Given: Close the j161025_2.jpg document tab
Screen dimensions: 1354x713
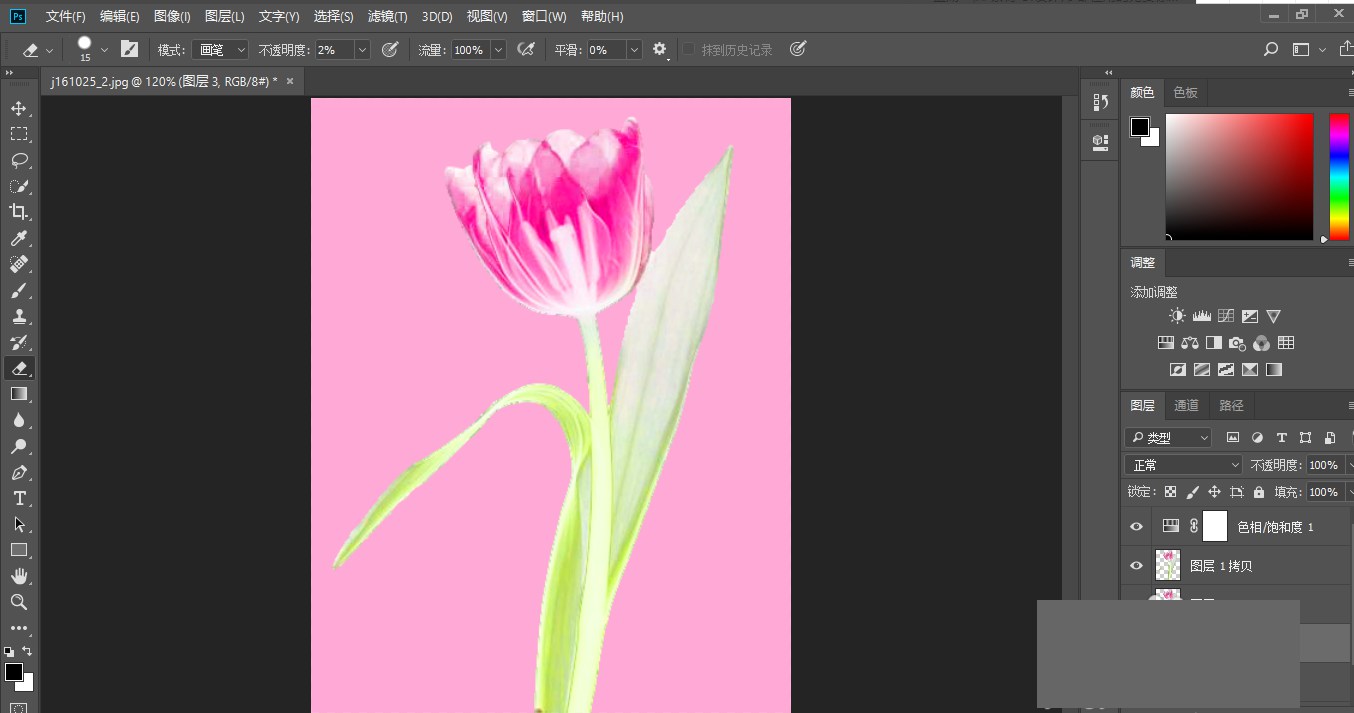Looking at the screenshot, I should click(289, 81).
